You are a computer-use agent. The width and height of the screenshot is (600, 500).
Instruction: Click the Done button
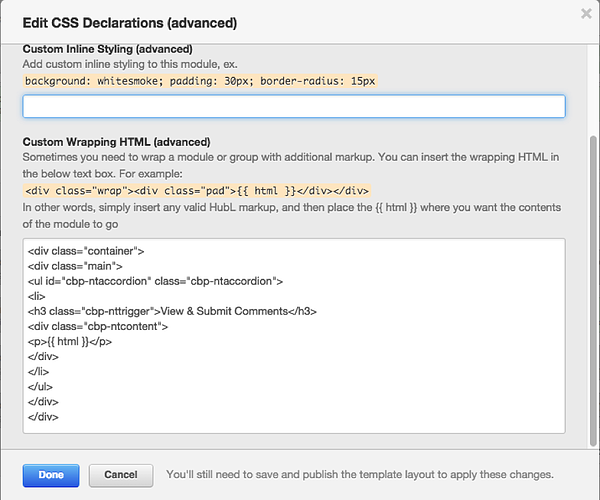point(50,474)
